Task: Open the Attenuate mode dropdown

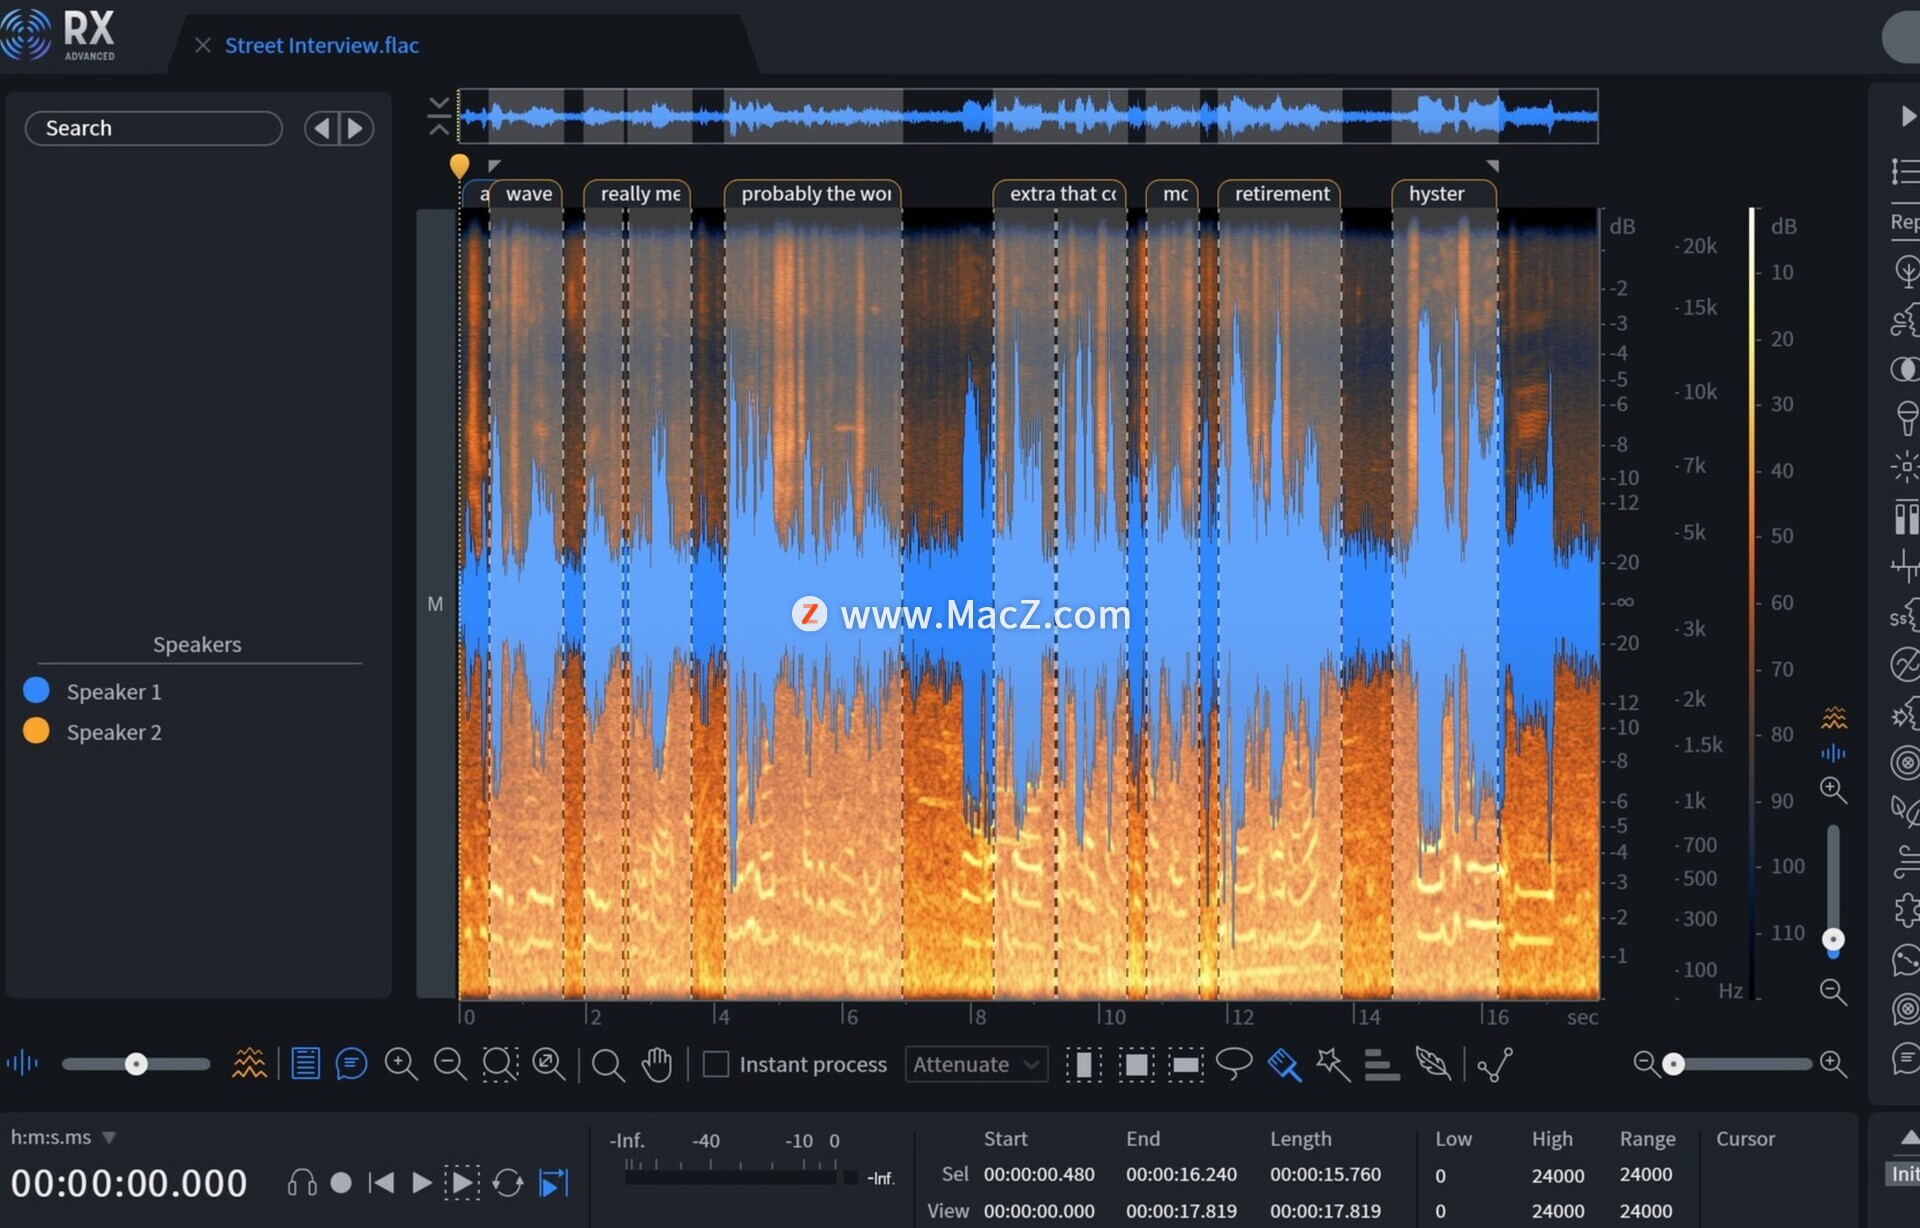Action: click(975, 1064)
